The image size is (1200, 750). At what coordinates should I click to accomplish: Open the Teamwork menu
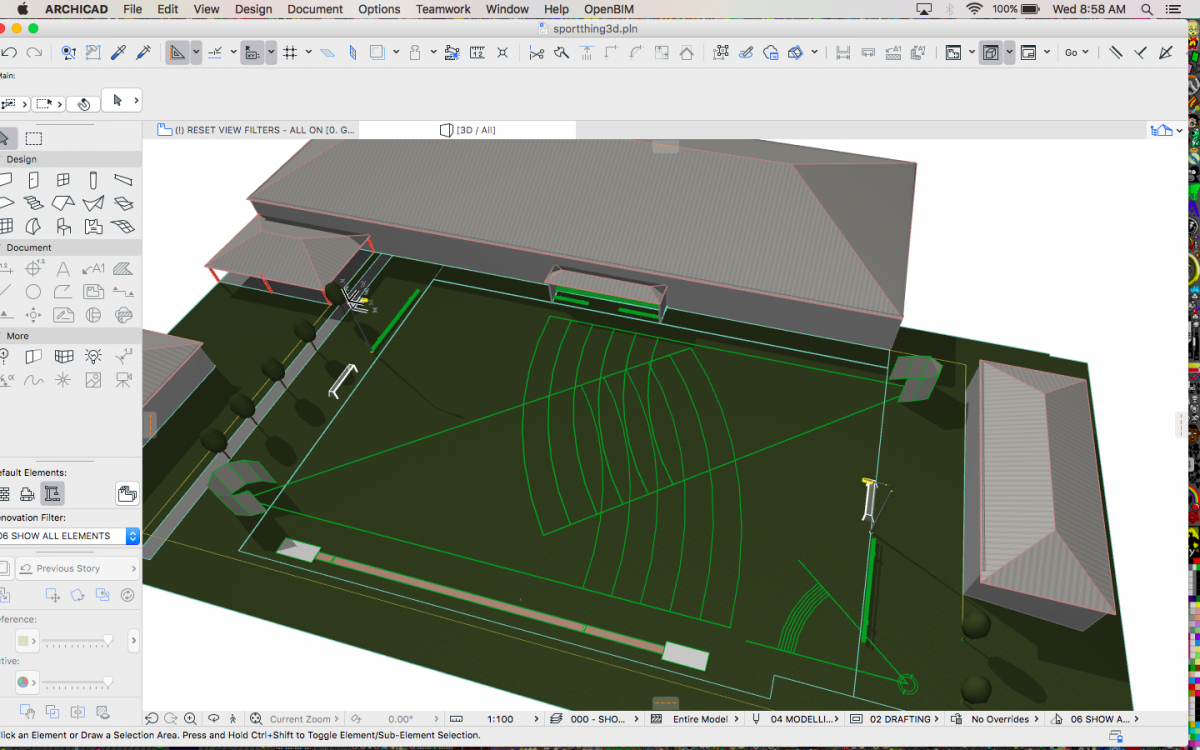pos(443,9)
